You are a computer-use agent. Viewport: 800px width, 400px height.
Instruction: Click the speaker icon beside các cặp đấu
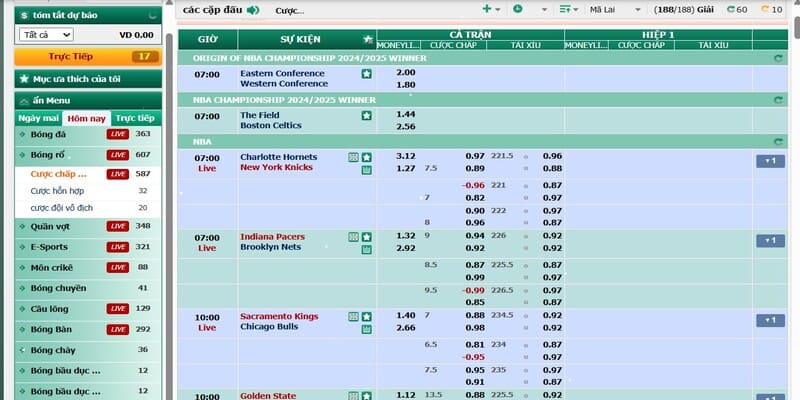point(253,10)
